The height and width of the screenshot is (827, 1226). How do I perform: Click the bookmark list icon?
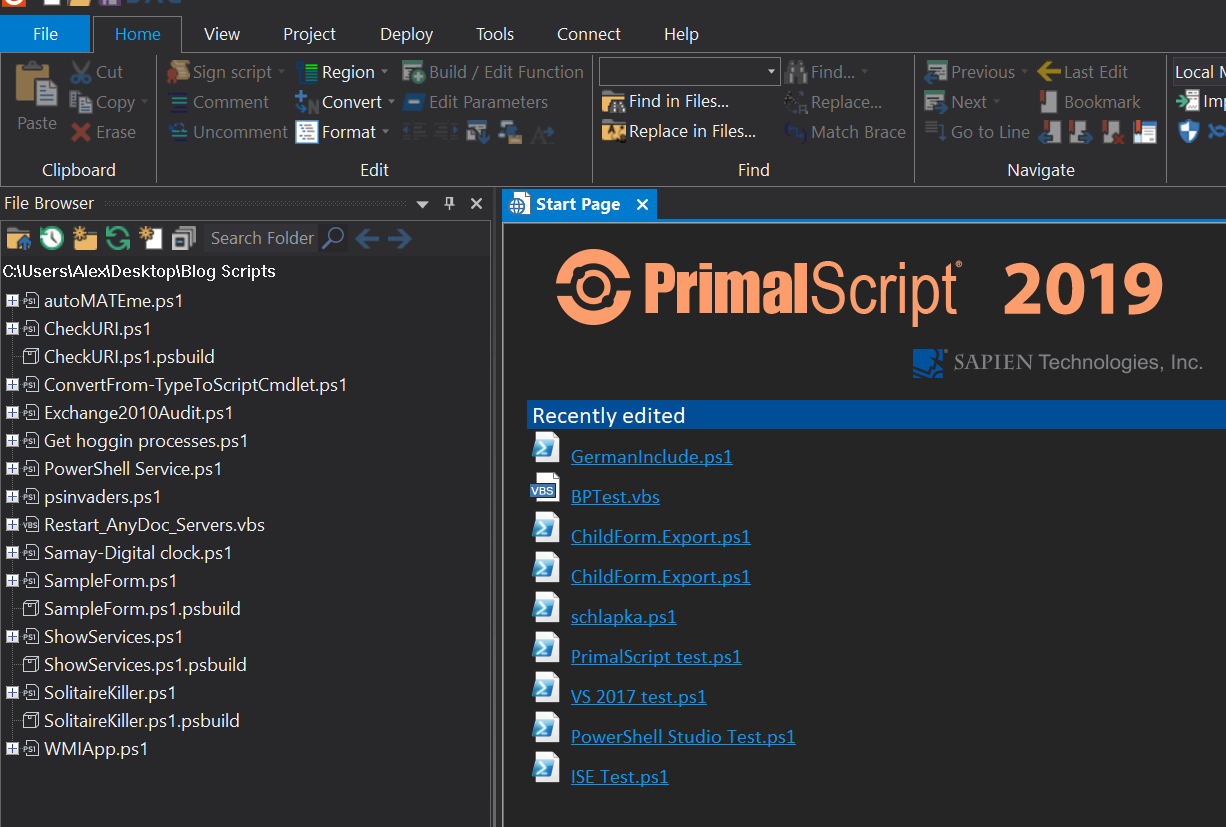pos(1144,132)
